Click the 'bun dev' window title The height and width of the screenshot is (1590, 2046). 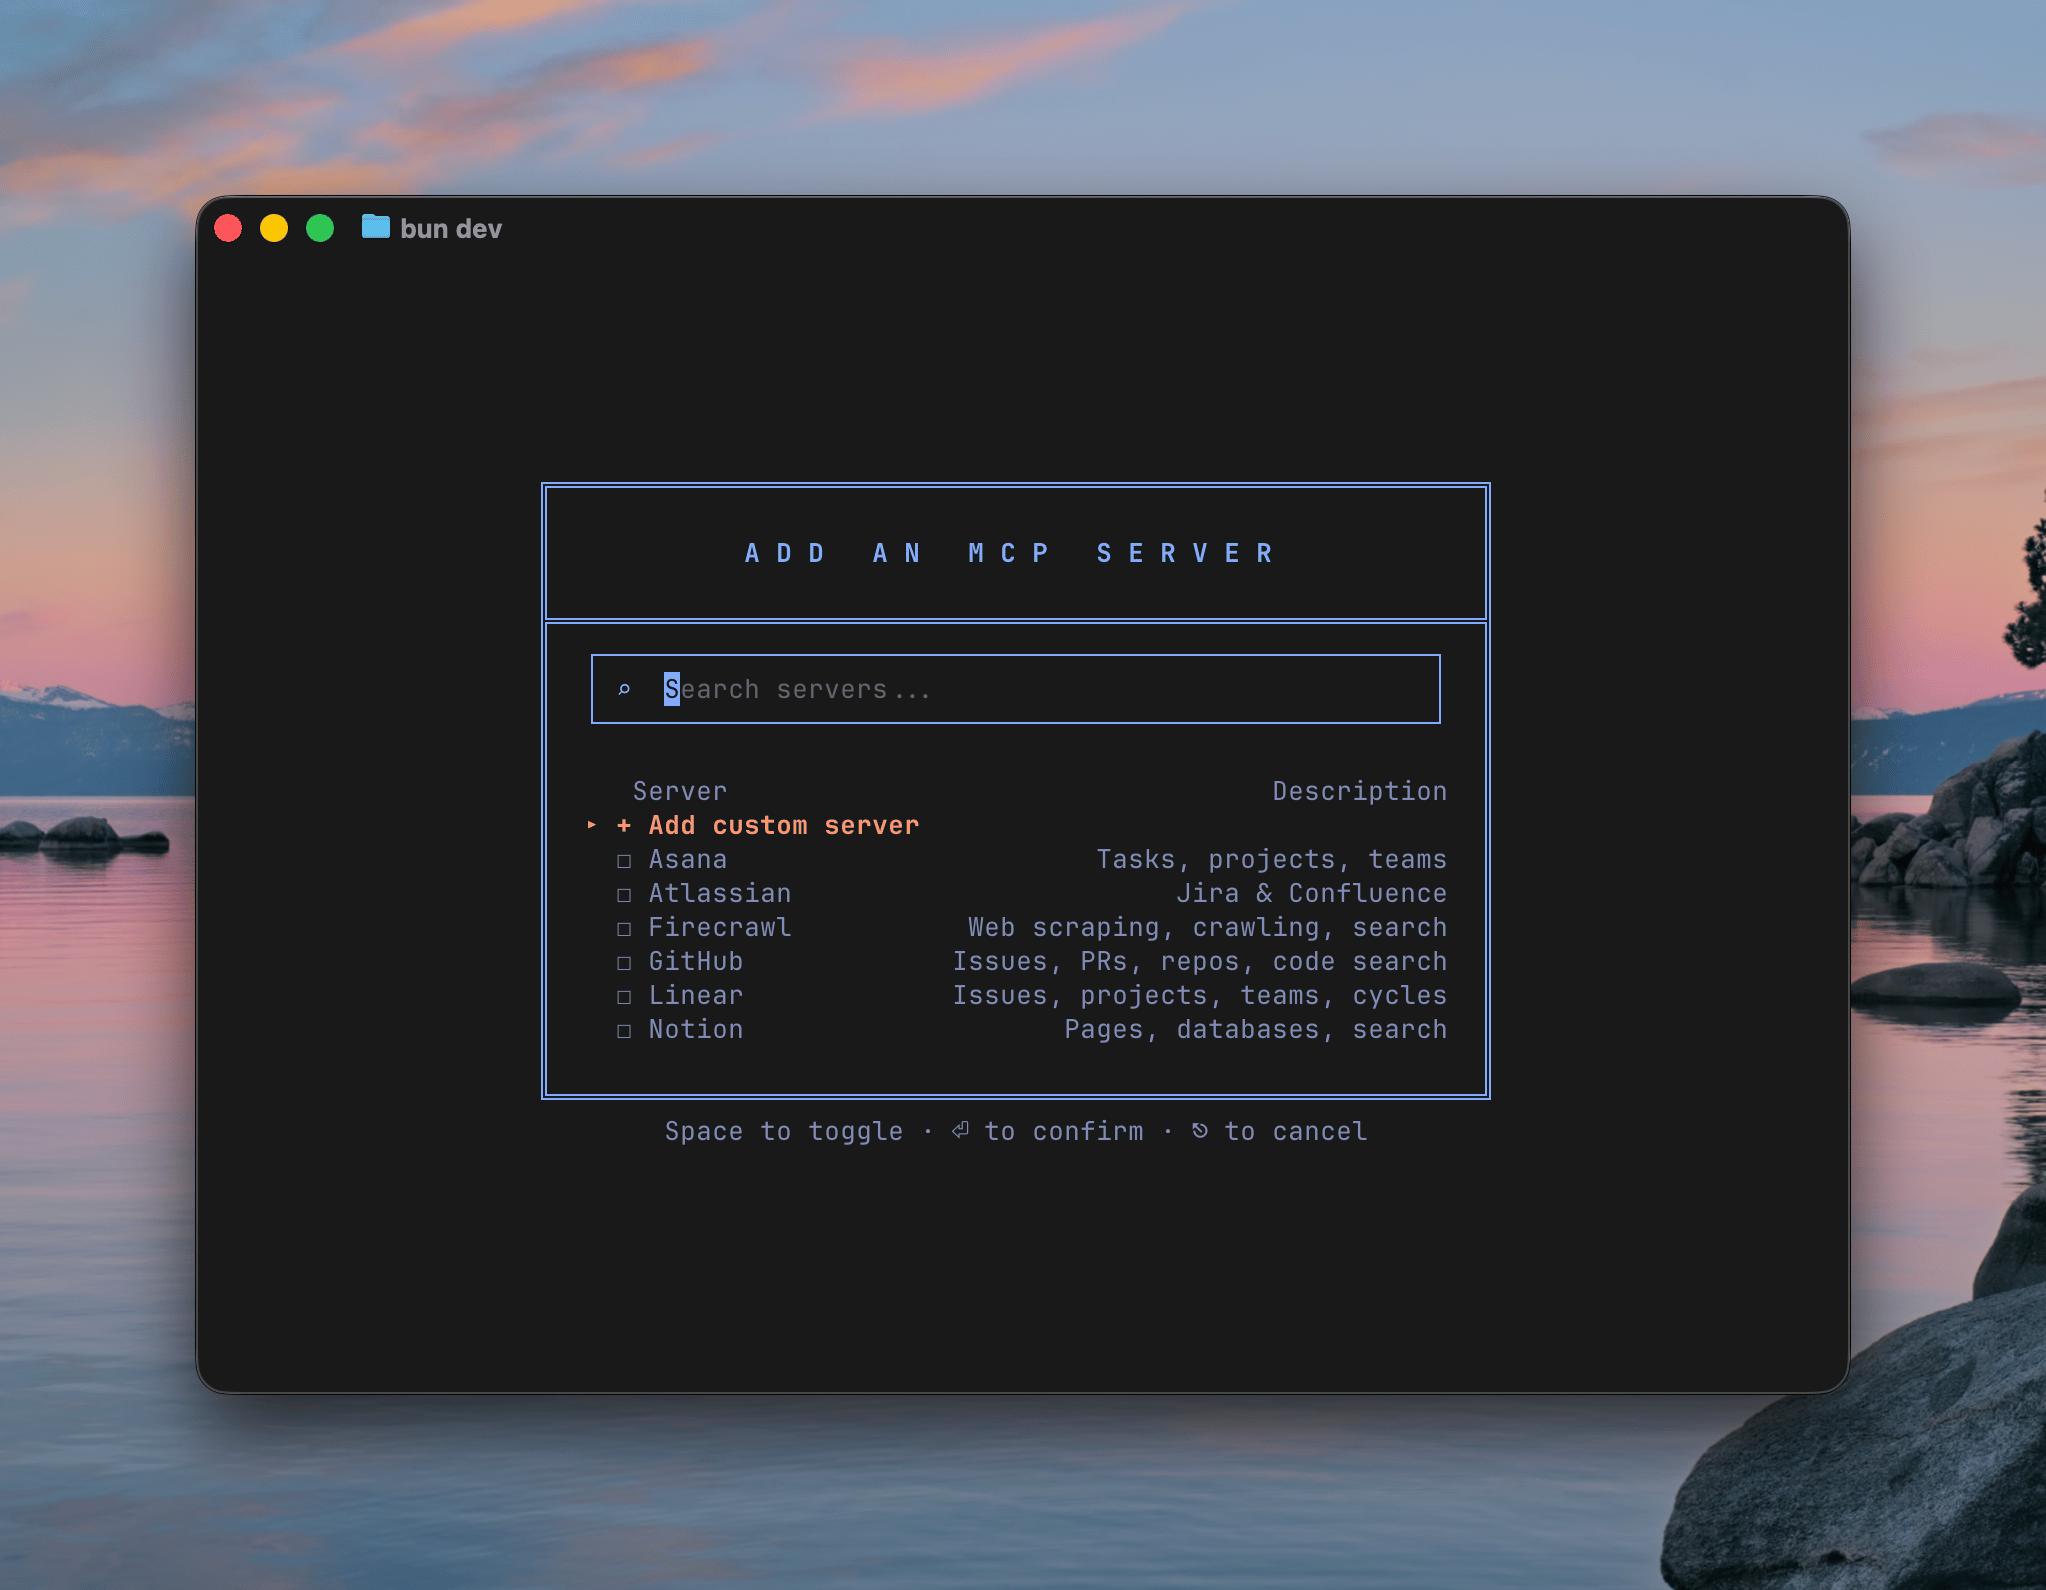pyautogui.click(x=451, y=229)
